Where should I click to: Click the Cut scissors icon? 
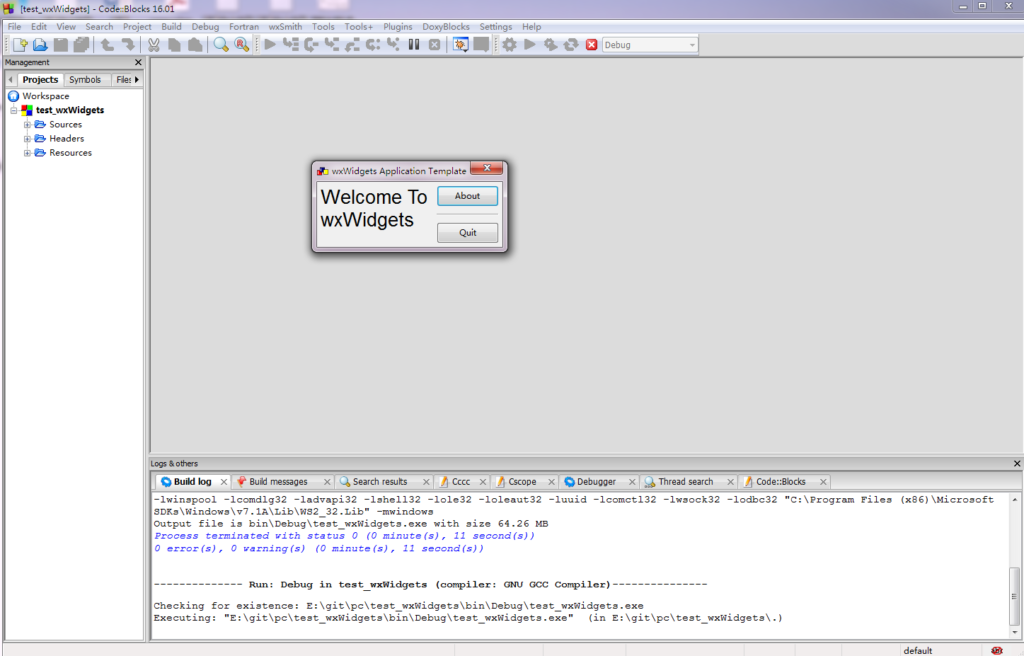pos(153,44)
